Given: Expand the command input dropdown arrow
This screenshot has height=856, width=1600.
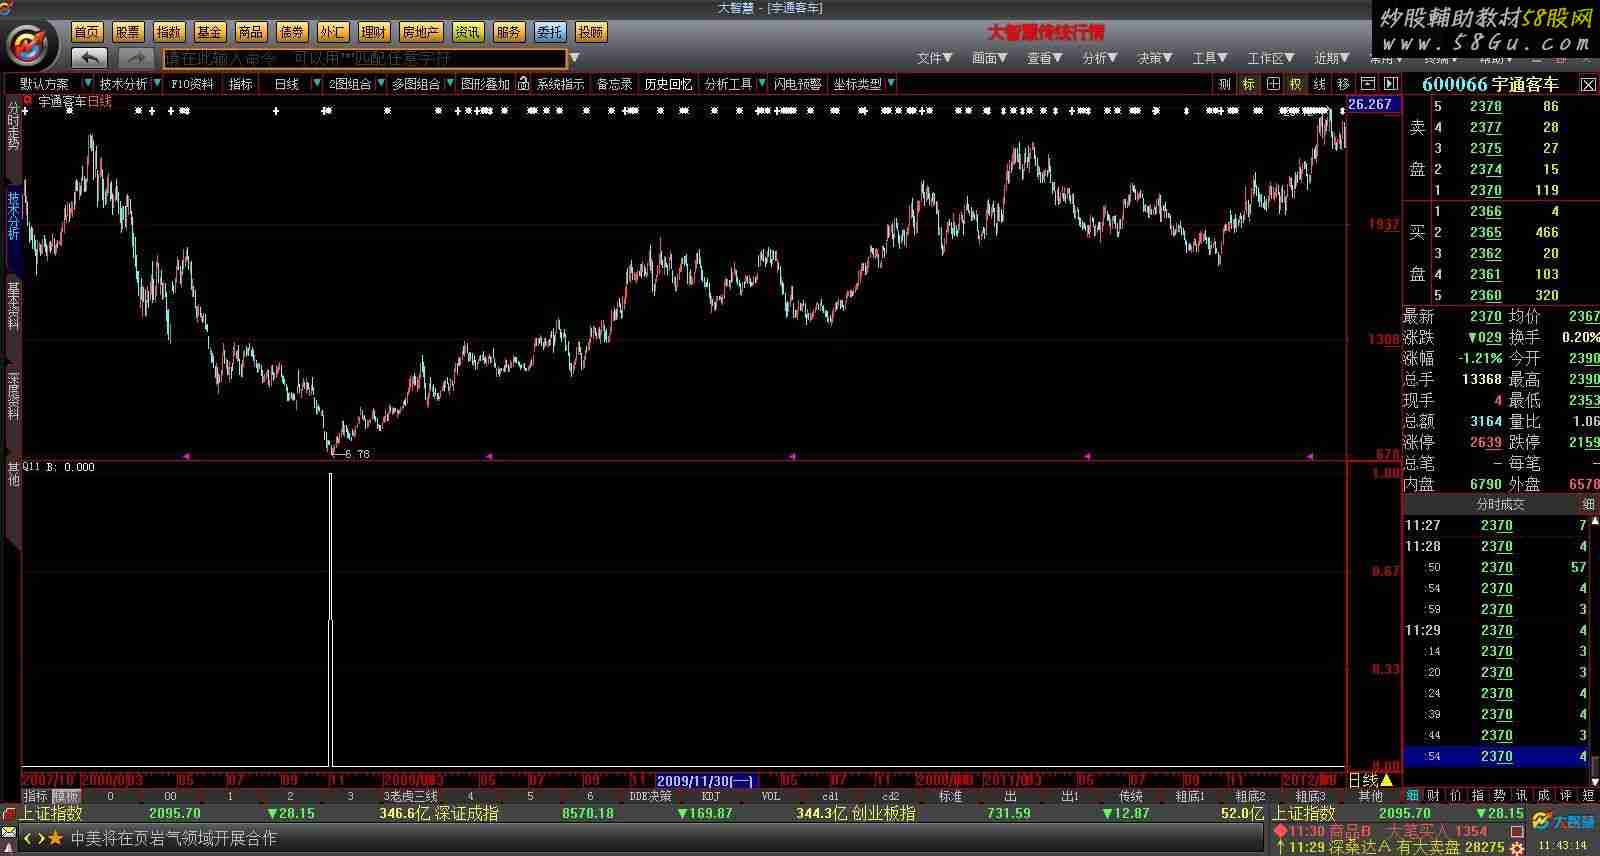Looking at the screenshot, I should [x=575, y=58].
